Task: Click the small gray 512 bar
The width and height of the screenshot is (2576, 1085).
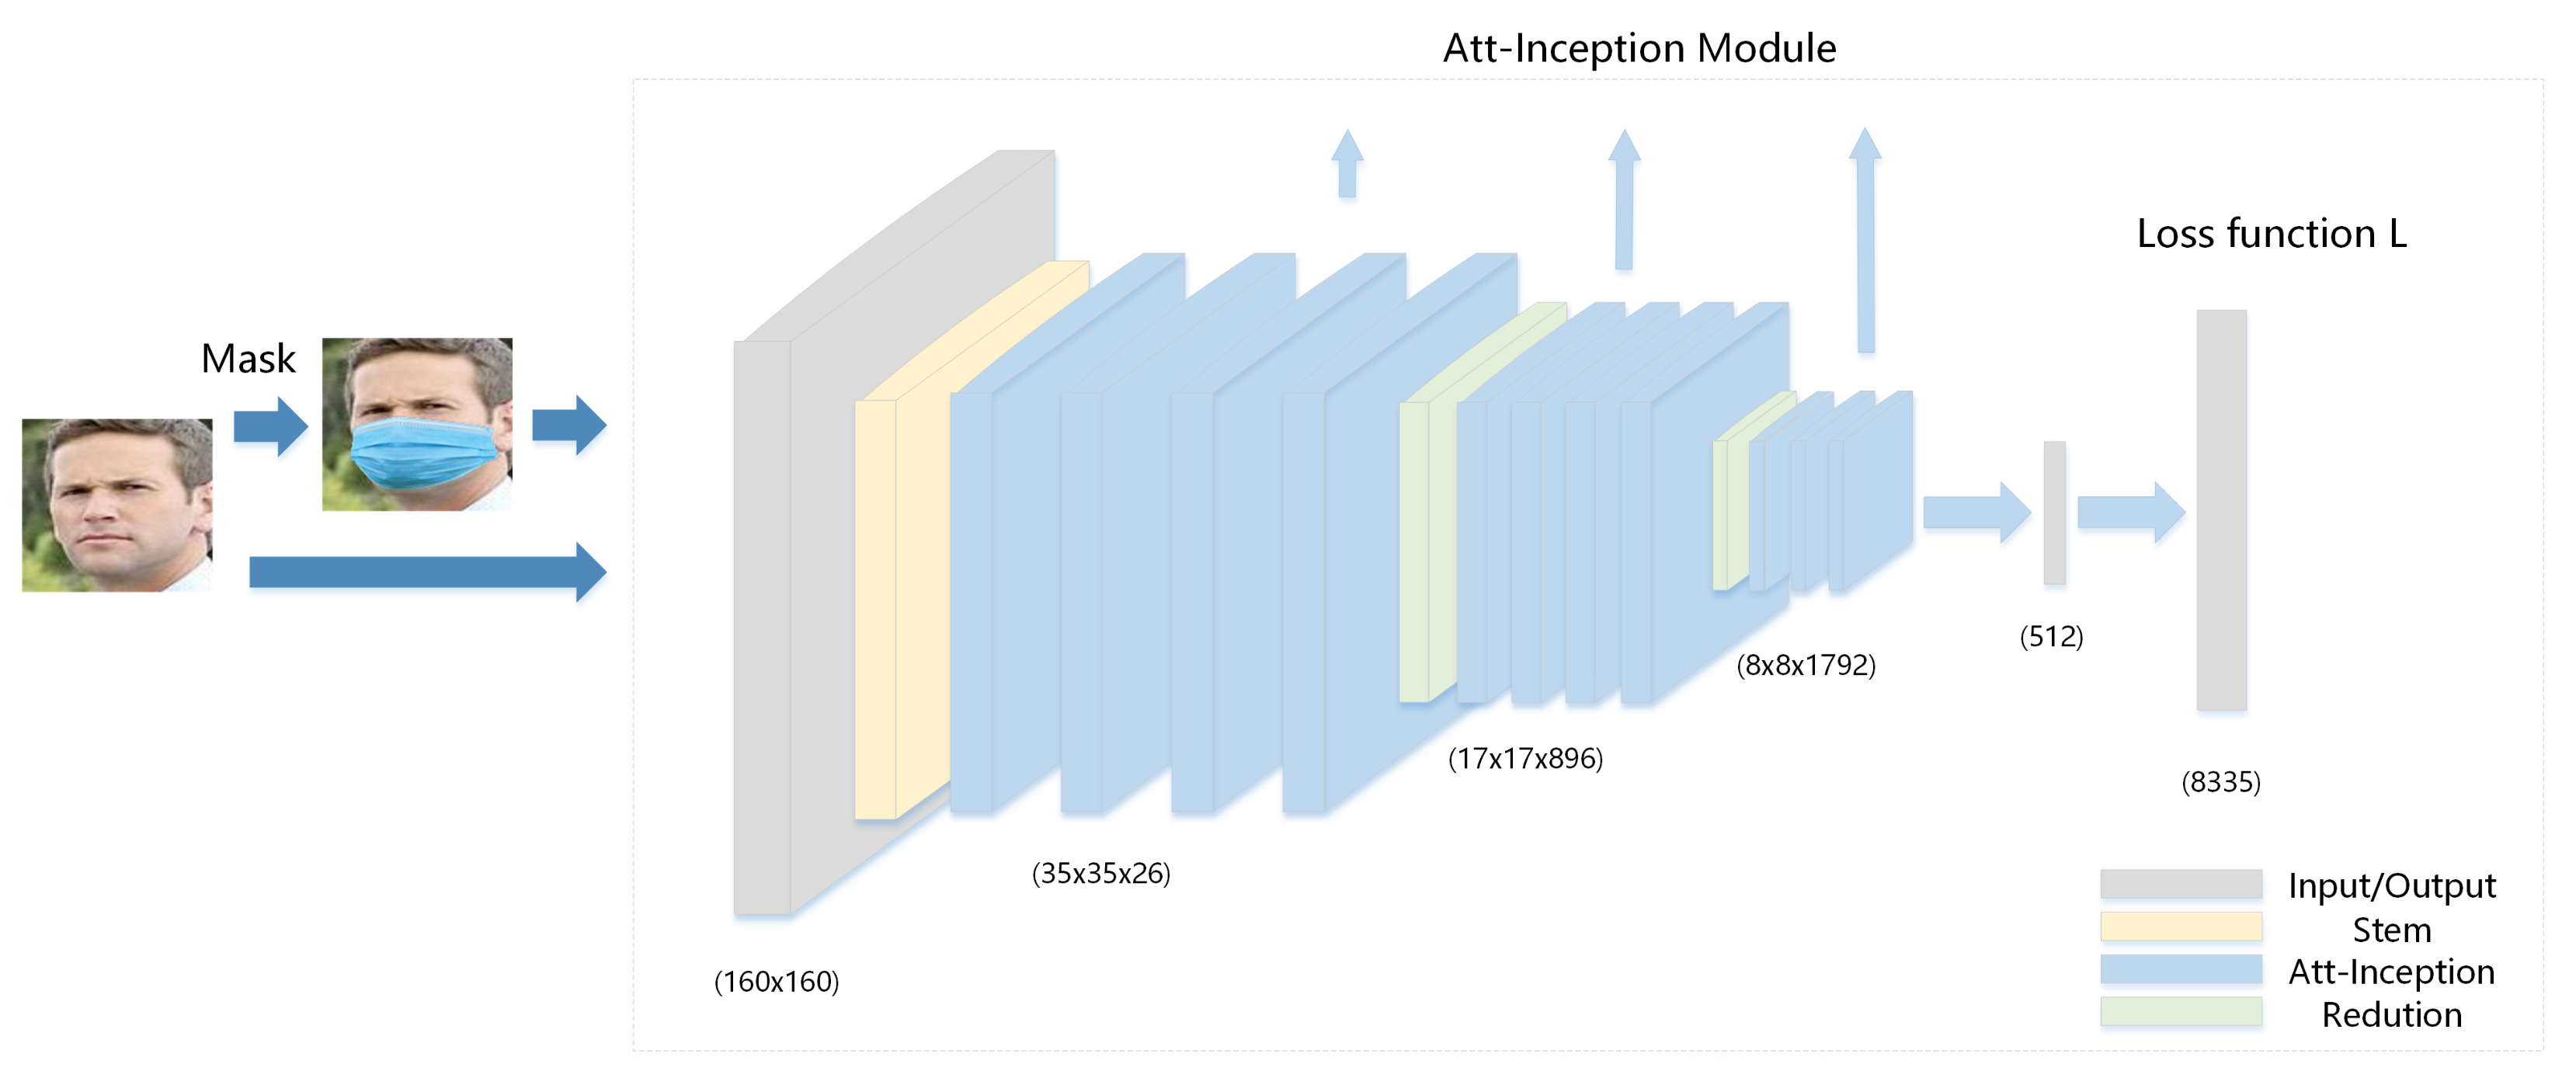Action: [x=2054, y=513]
